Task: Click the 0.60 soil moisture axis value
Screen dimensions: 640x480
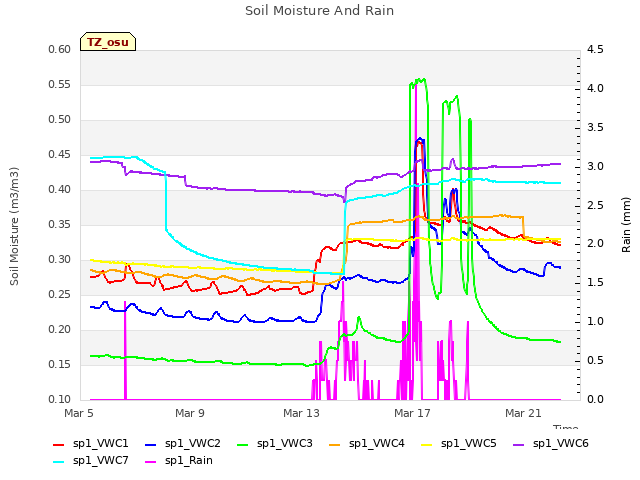Action: (60, 49)
